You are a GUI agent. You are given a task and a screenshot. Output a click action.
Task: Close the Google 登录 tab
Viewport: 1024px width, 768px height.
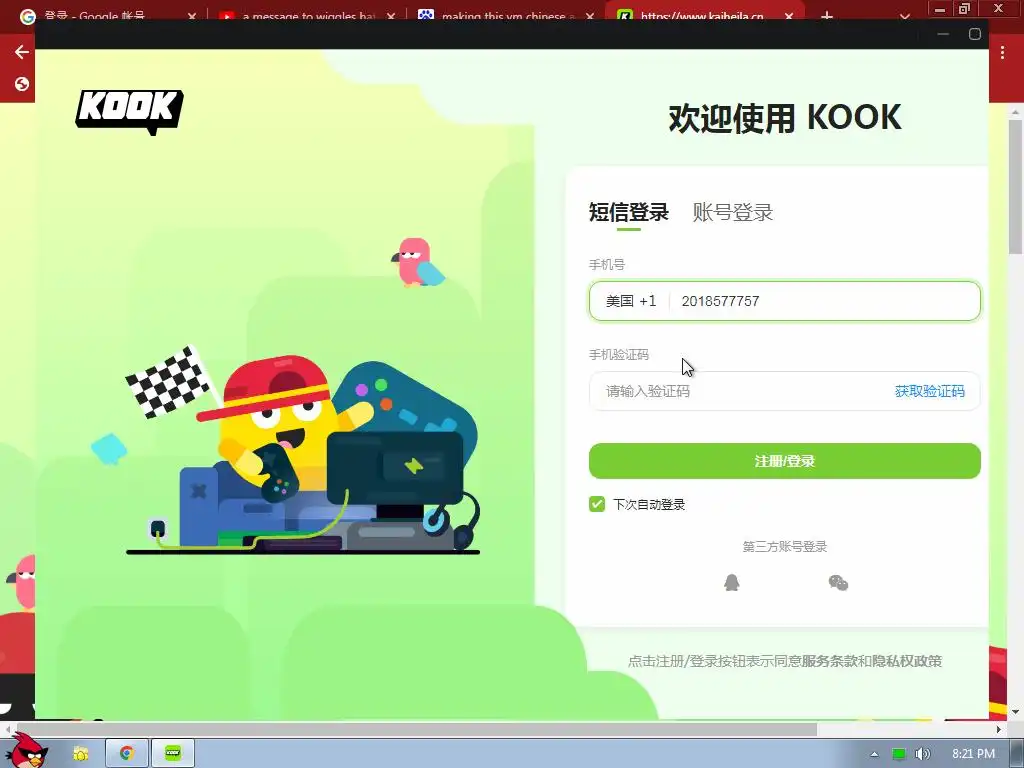[x=192, y=16]
